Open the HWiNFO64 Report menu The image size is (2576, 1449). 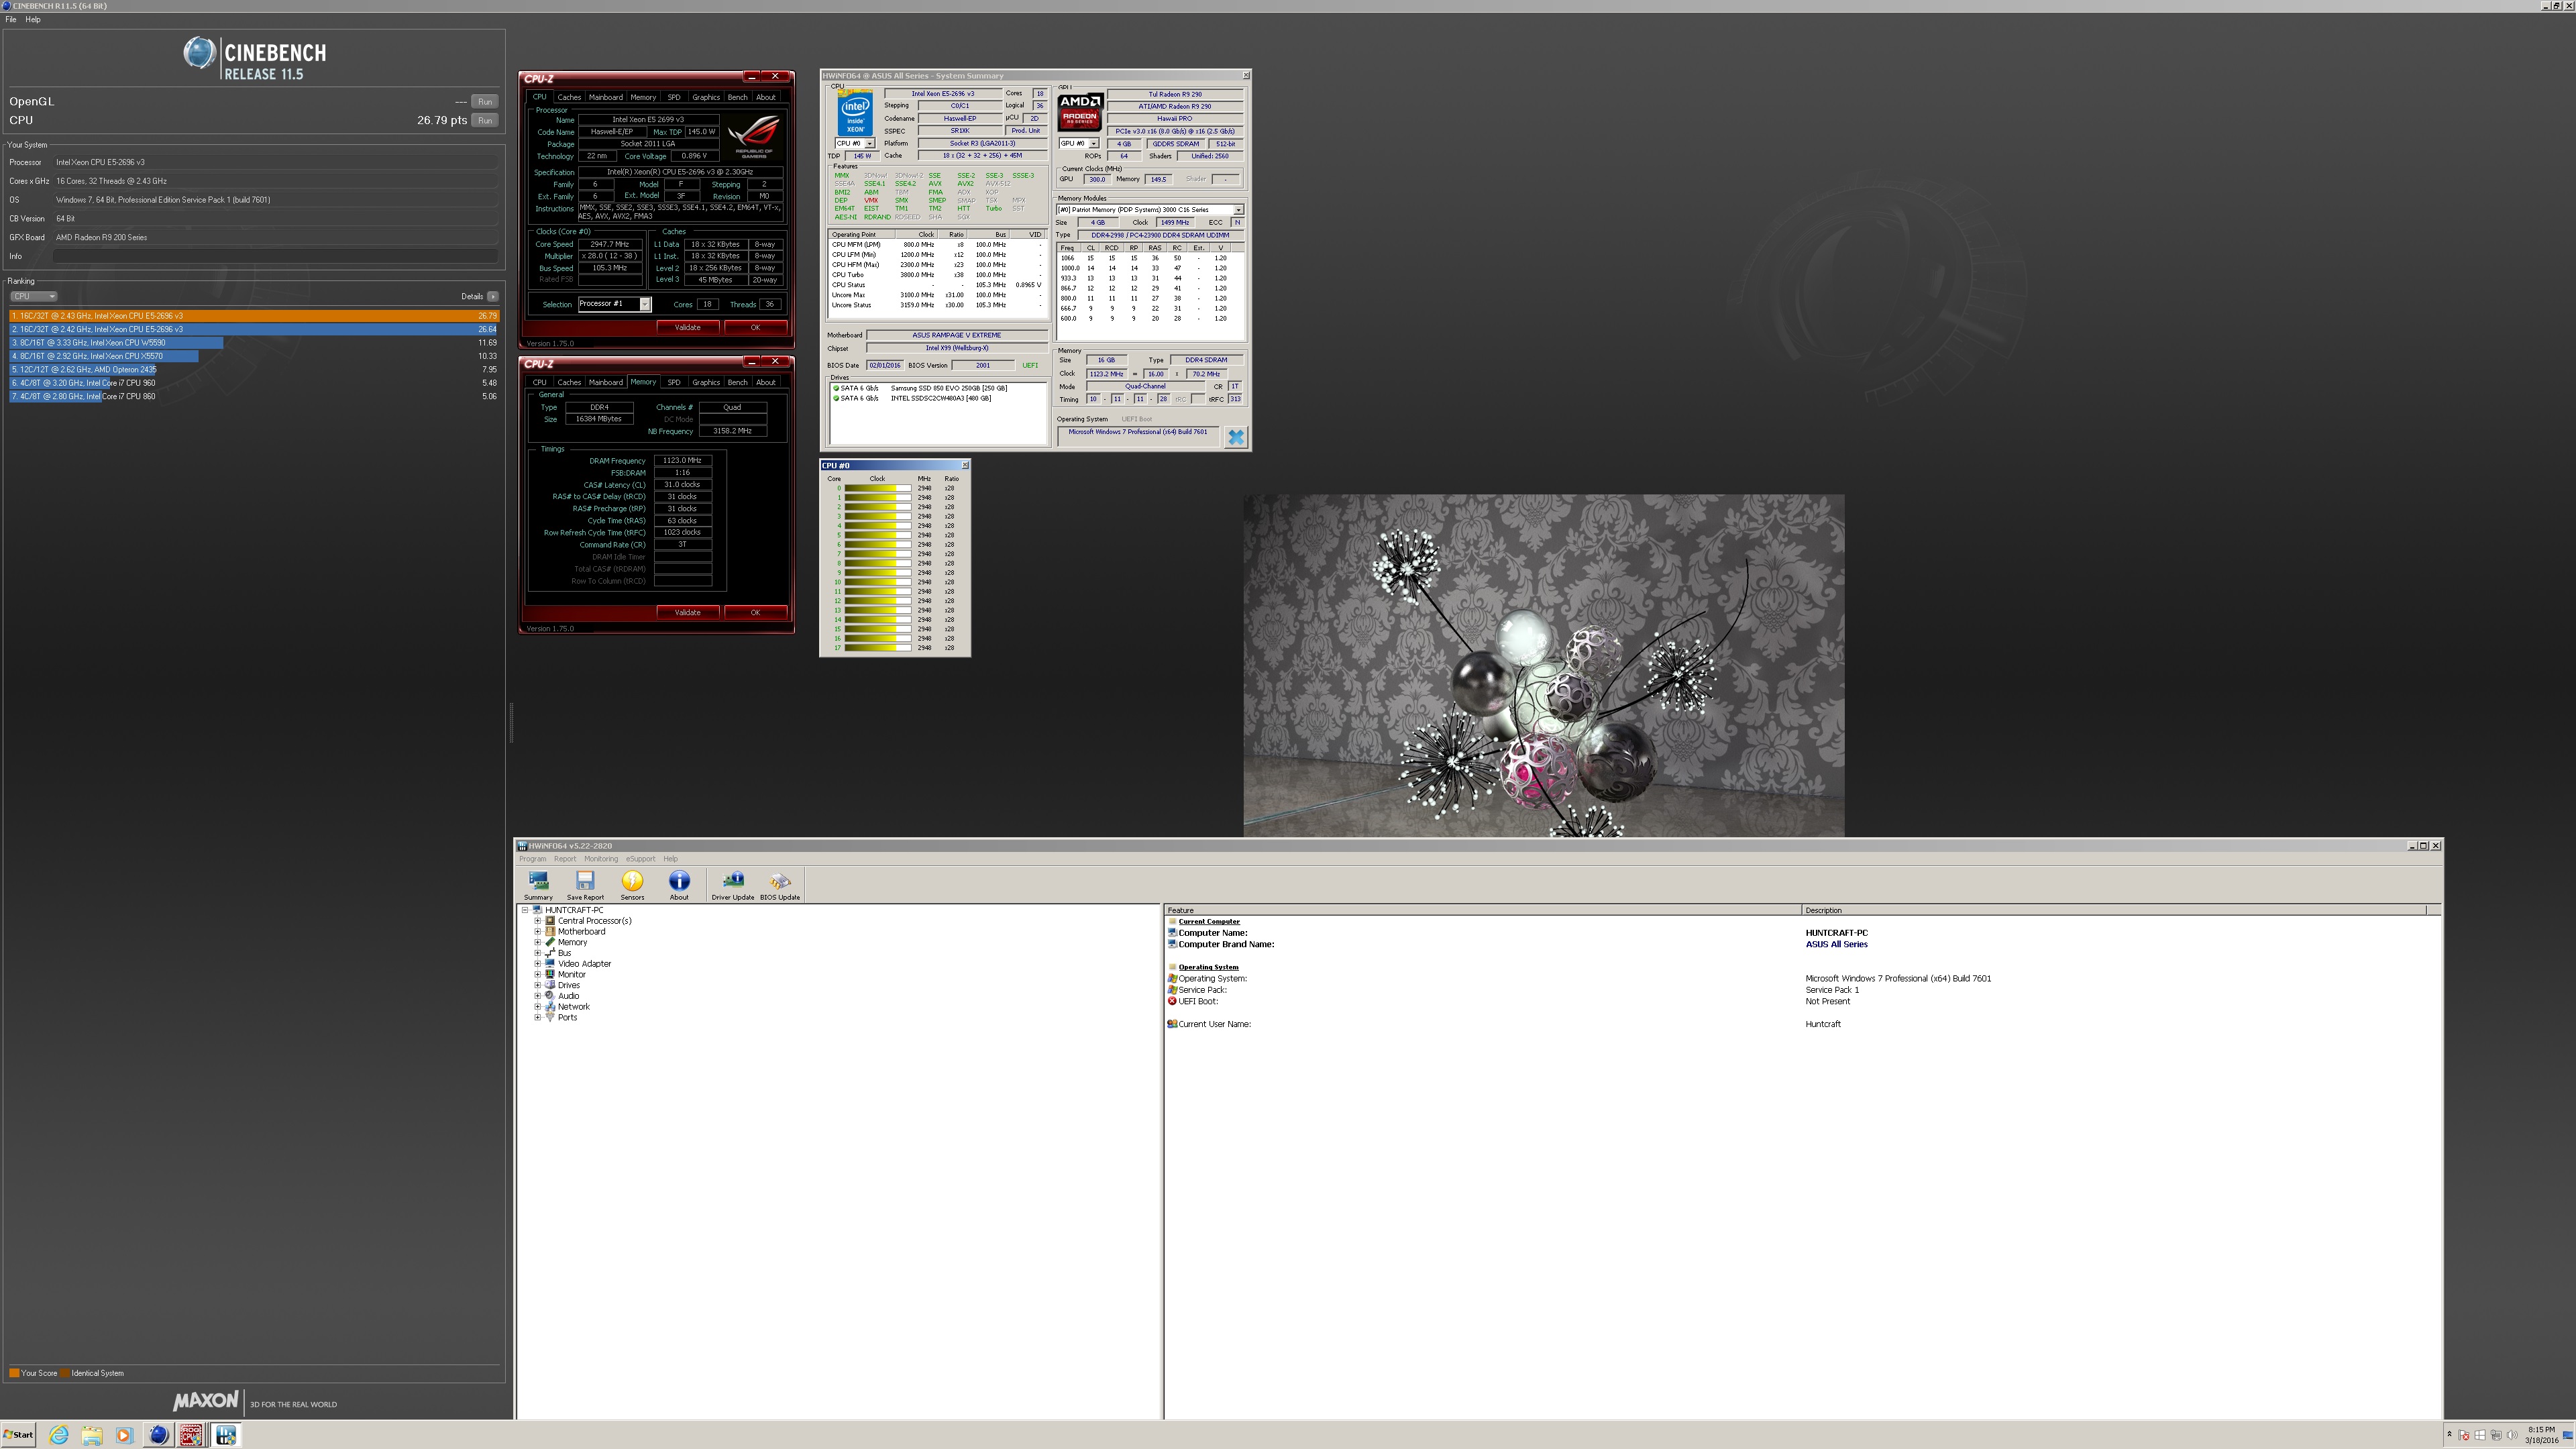pos(565,859)
